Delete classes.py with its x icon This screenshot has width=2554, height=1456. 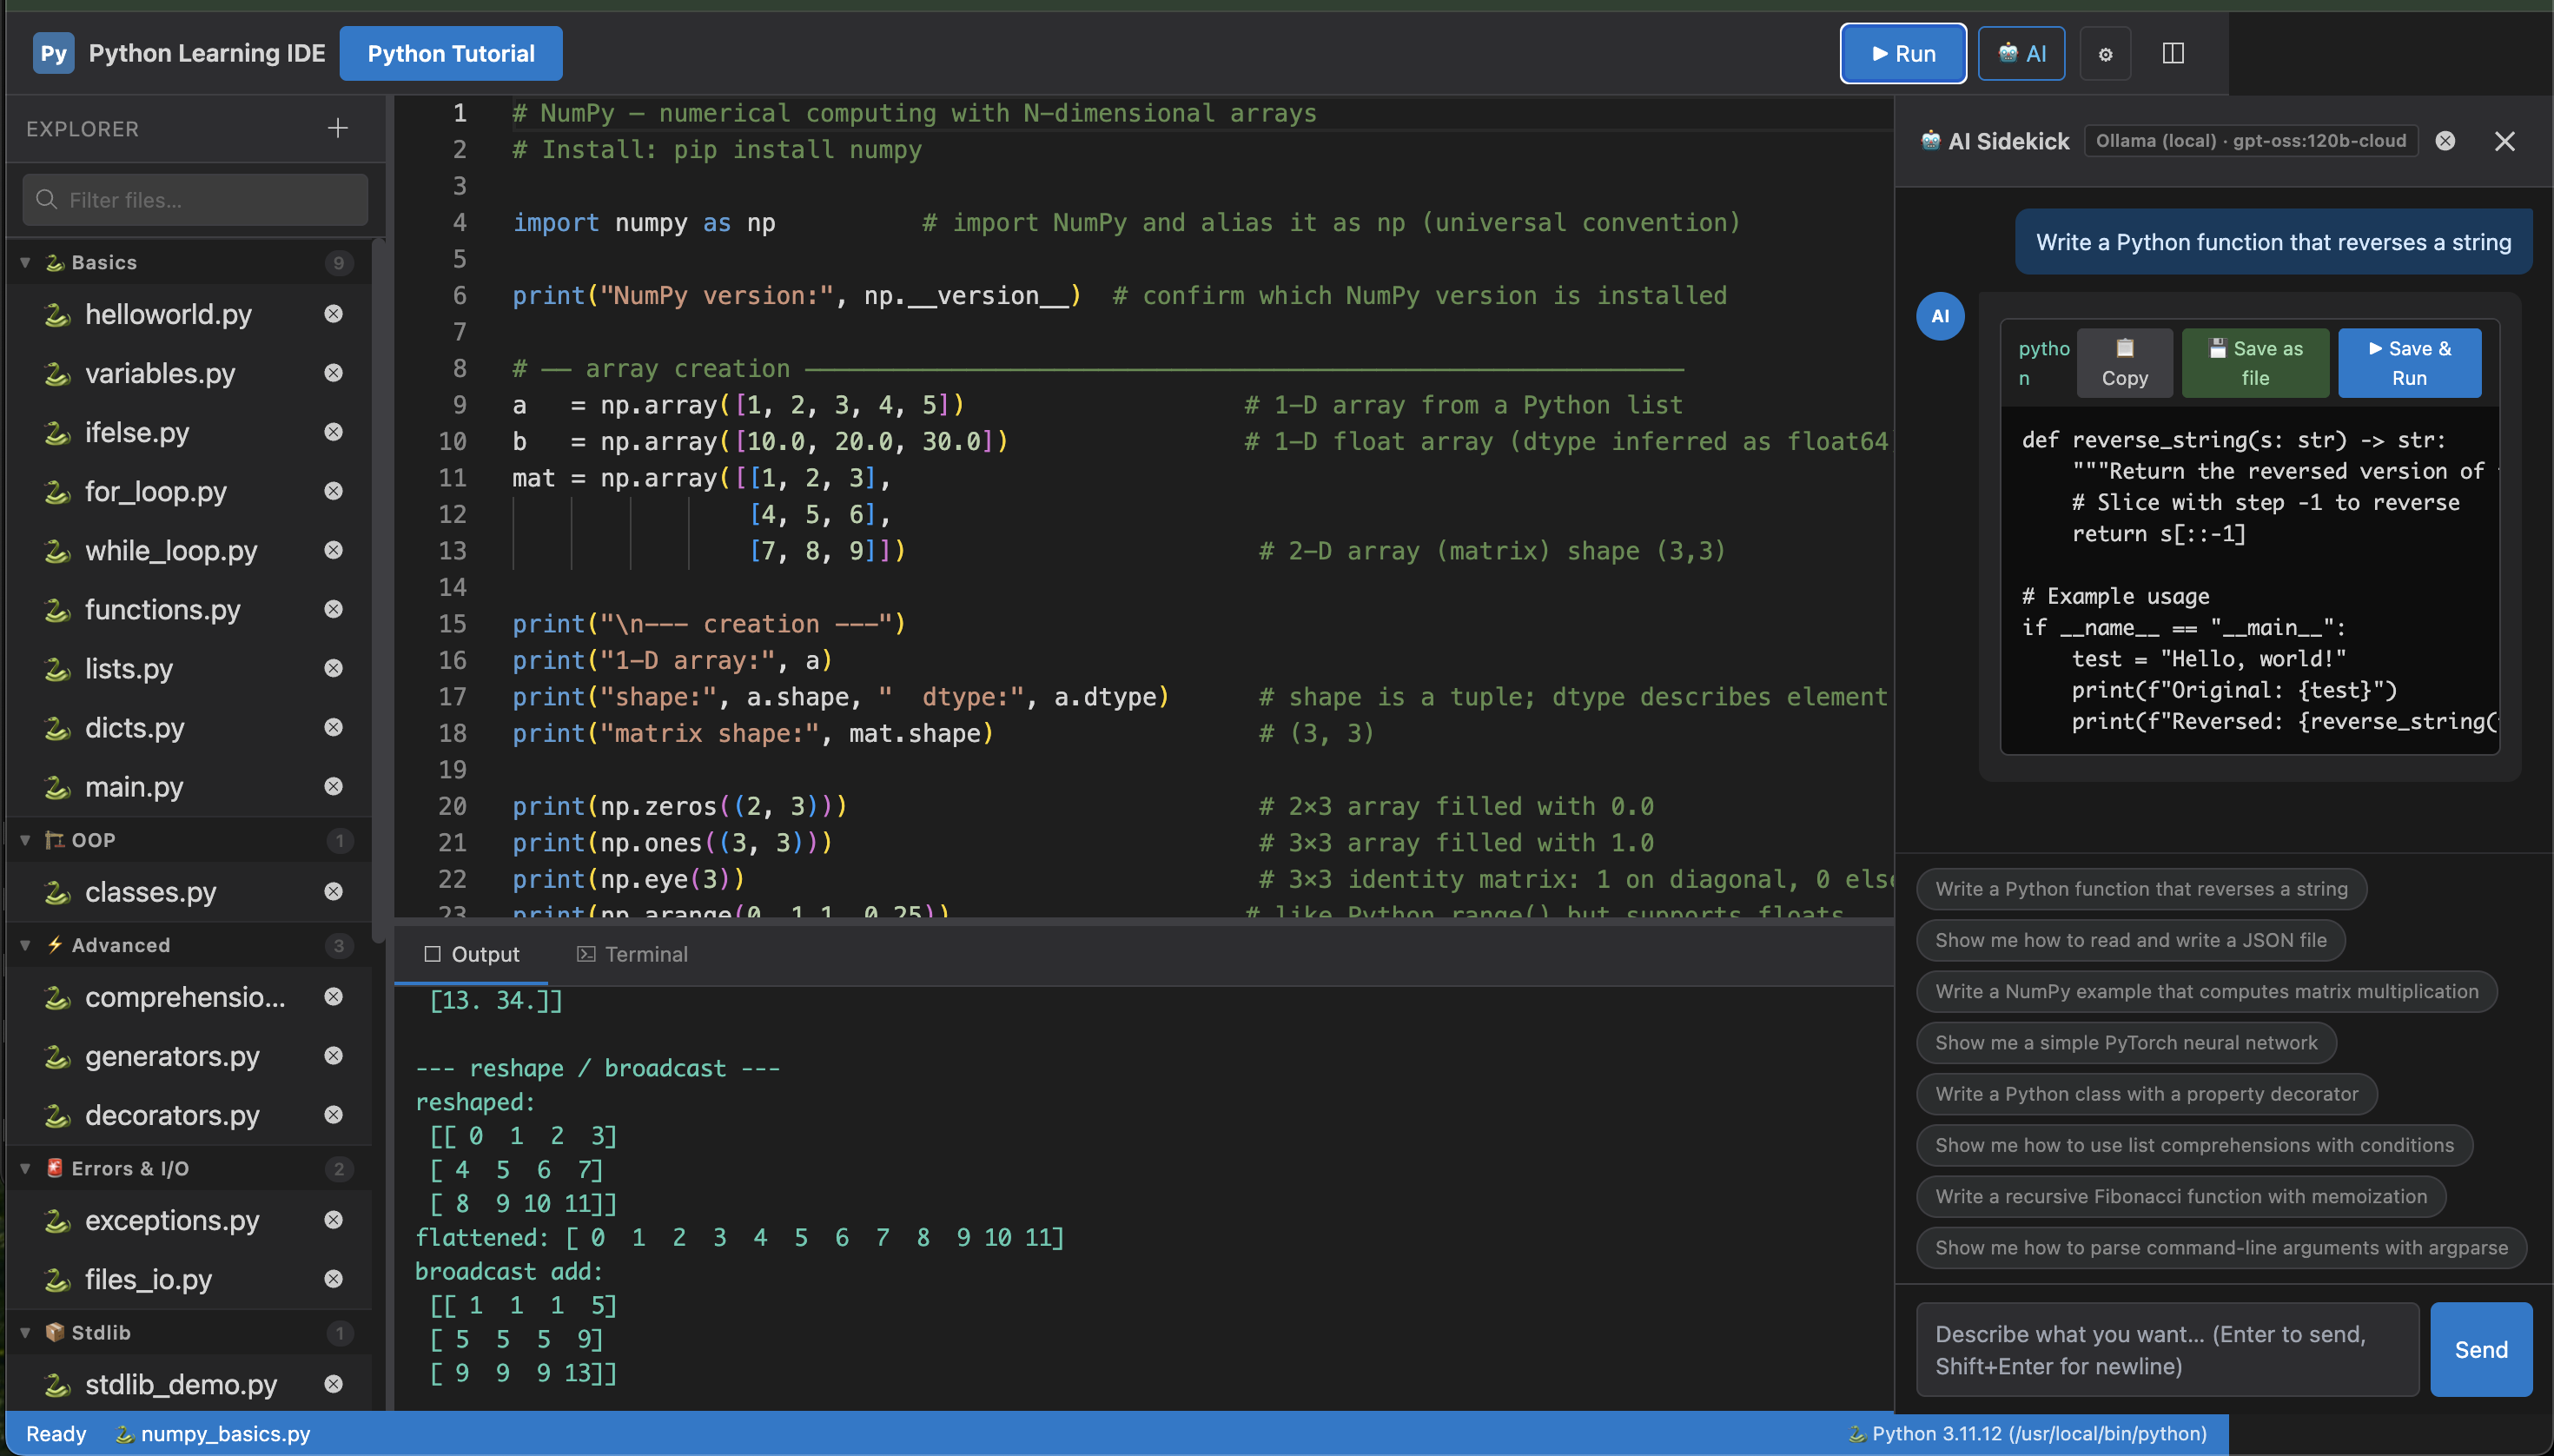coord(334,891)
